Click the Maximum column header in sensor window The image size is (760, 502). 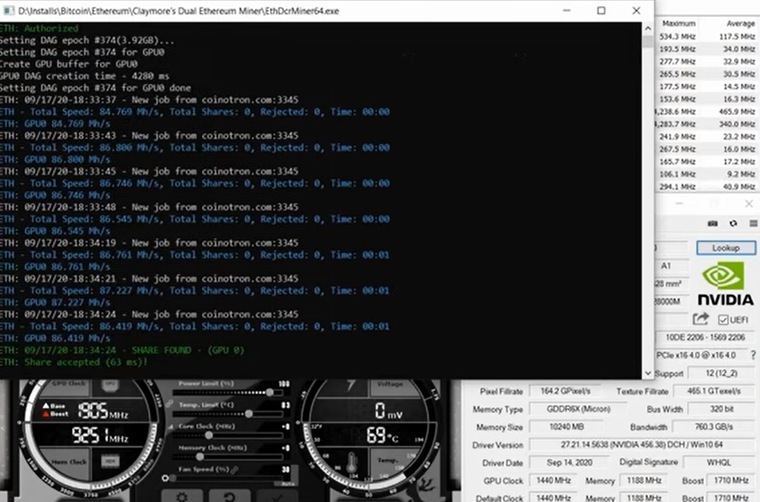click(x=679, y=23)
